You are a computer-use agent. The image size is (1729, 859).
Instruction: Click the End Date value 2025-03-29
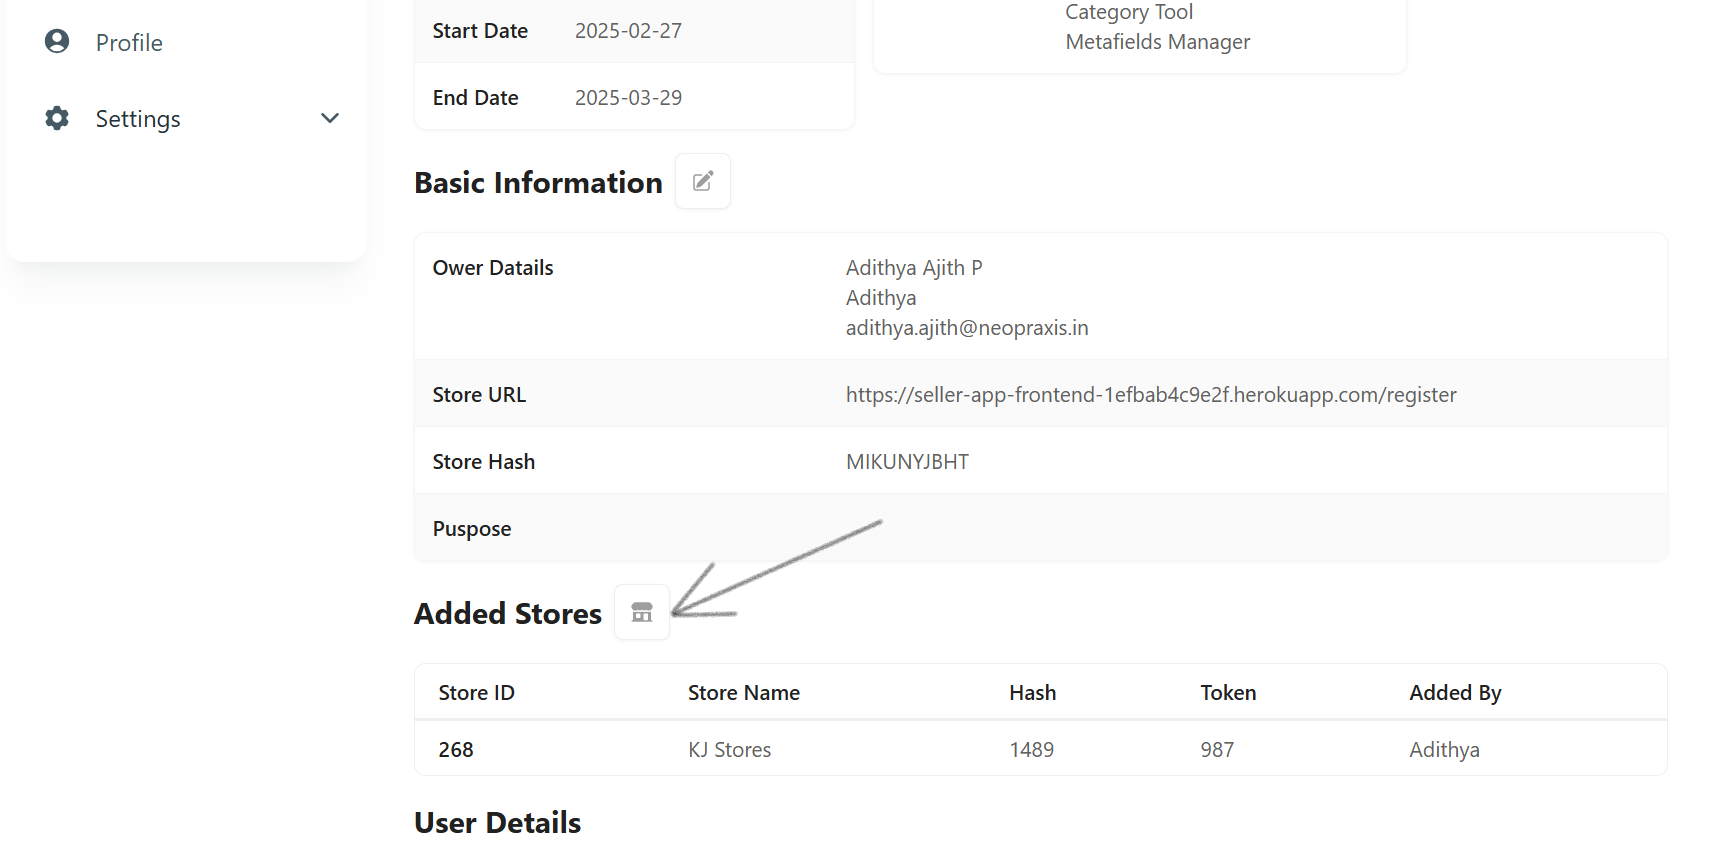click(x=628, y=98)
